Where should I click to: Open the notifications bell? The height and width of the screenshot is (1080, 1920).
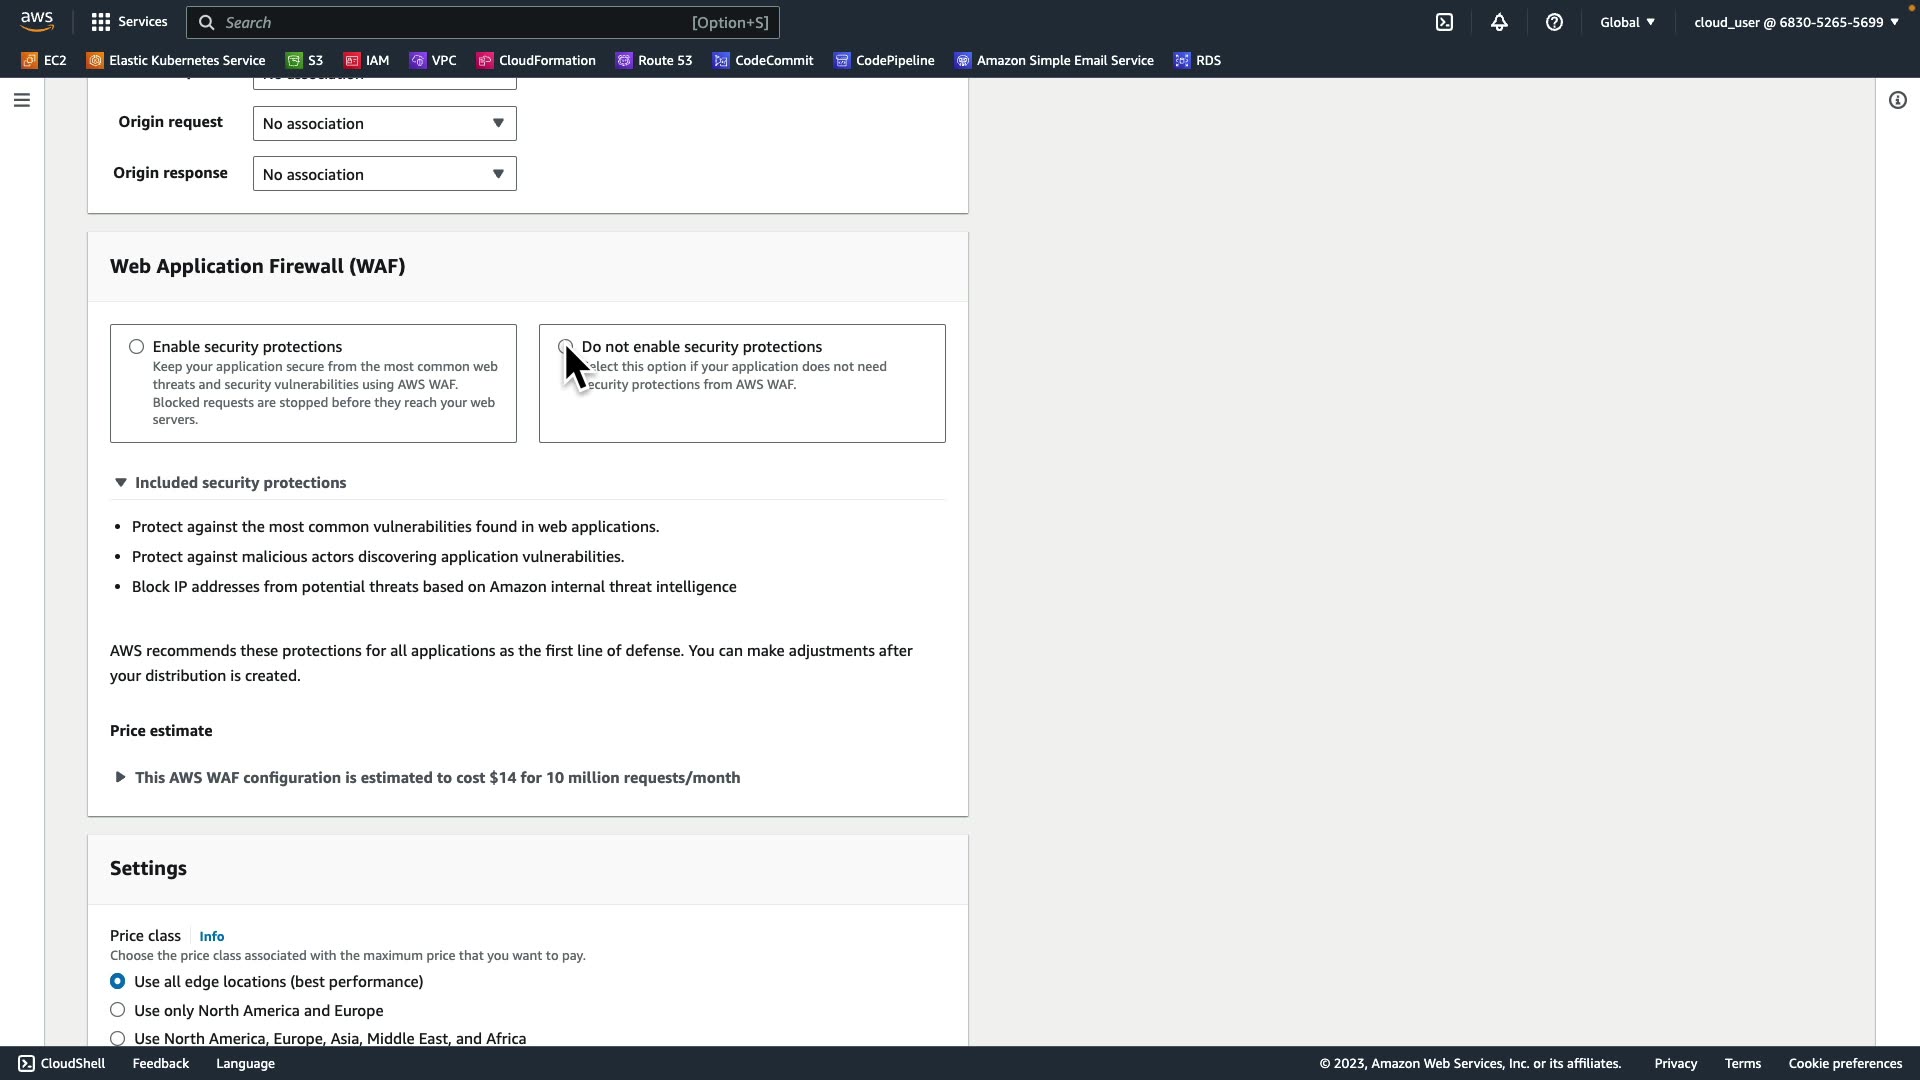point(1499,22)
